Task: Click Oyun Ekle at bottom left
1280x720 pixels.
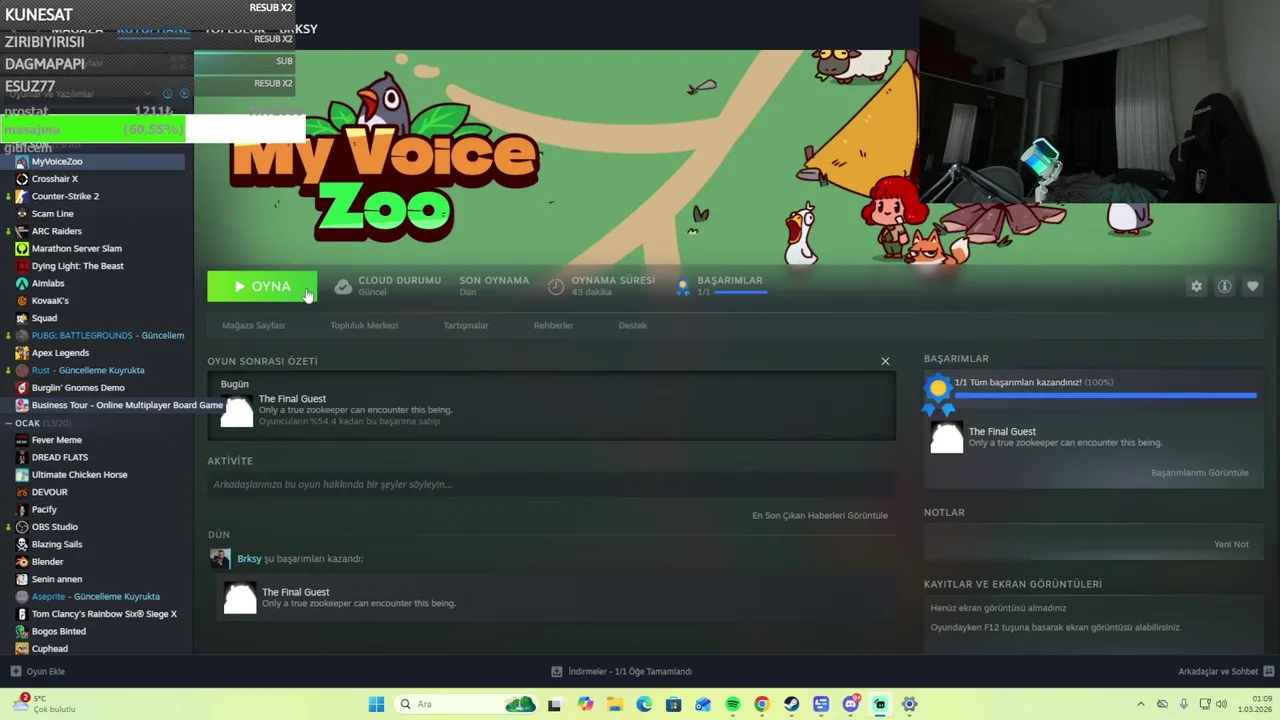Action: [x=45, y=671]
